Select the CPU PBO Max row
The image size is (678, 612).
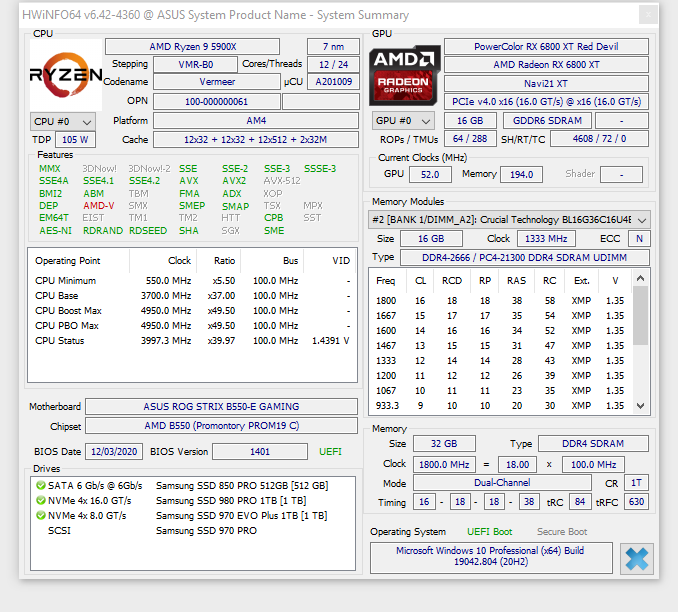point(192,326)
